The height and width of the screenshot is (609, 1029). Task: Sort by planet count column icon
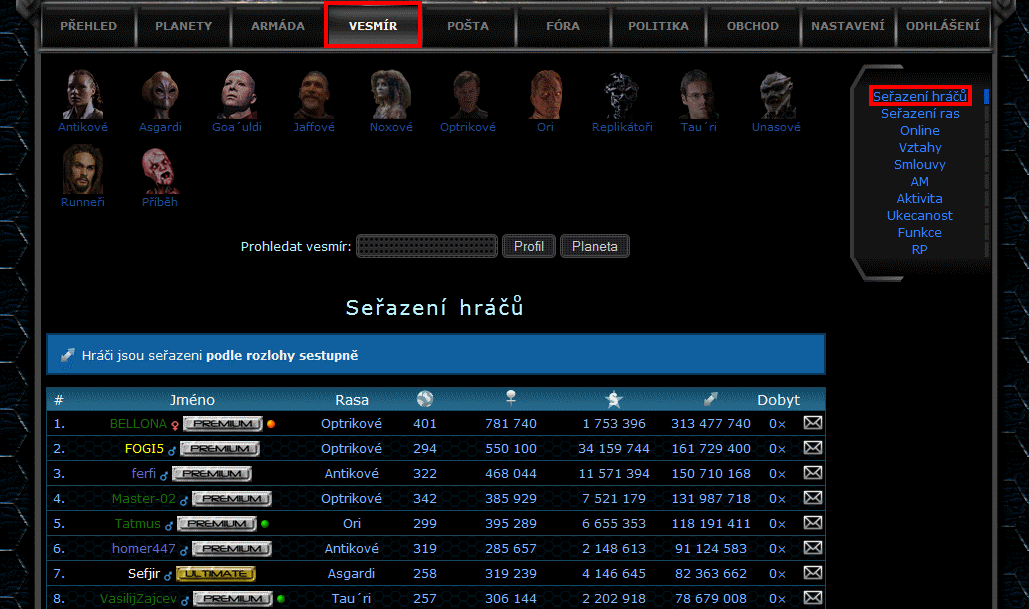(425, 399)
